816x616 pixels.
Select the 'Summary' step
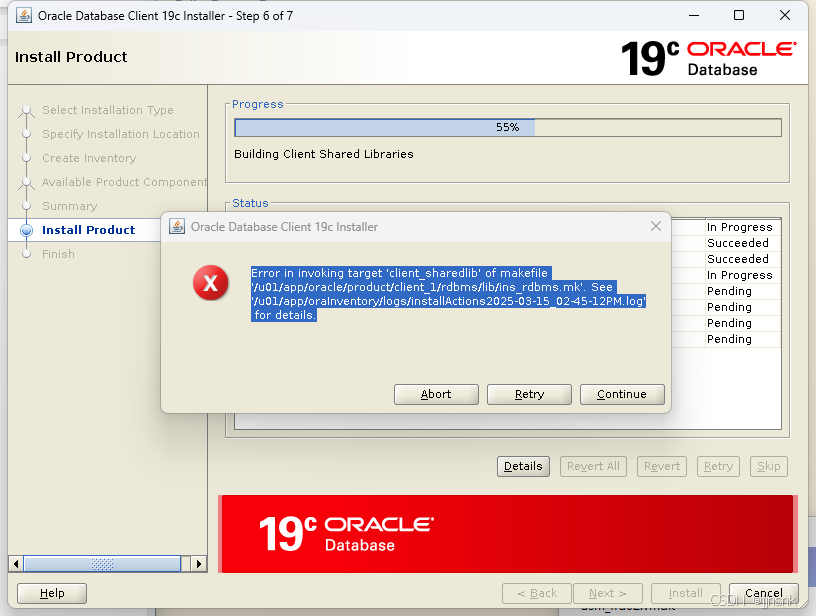(70, 206)
